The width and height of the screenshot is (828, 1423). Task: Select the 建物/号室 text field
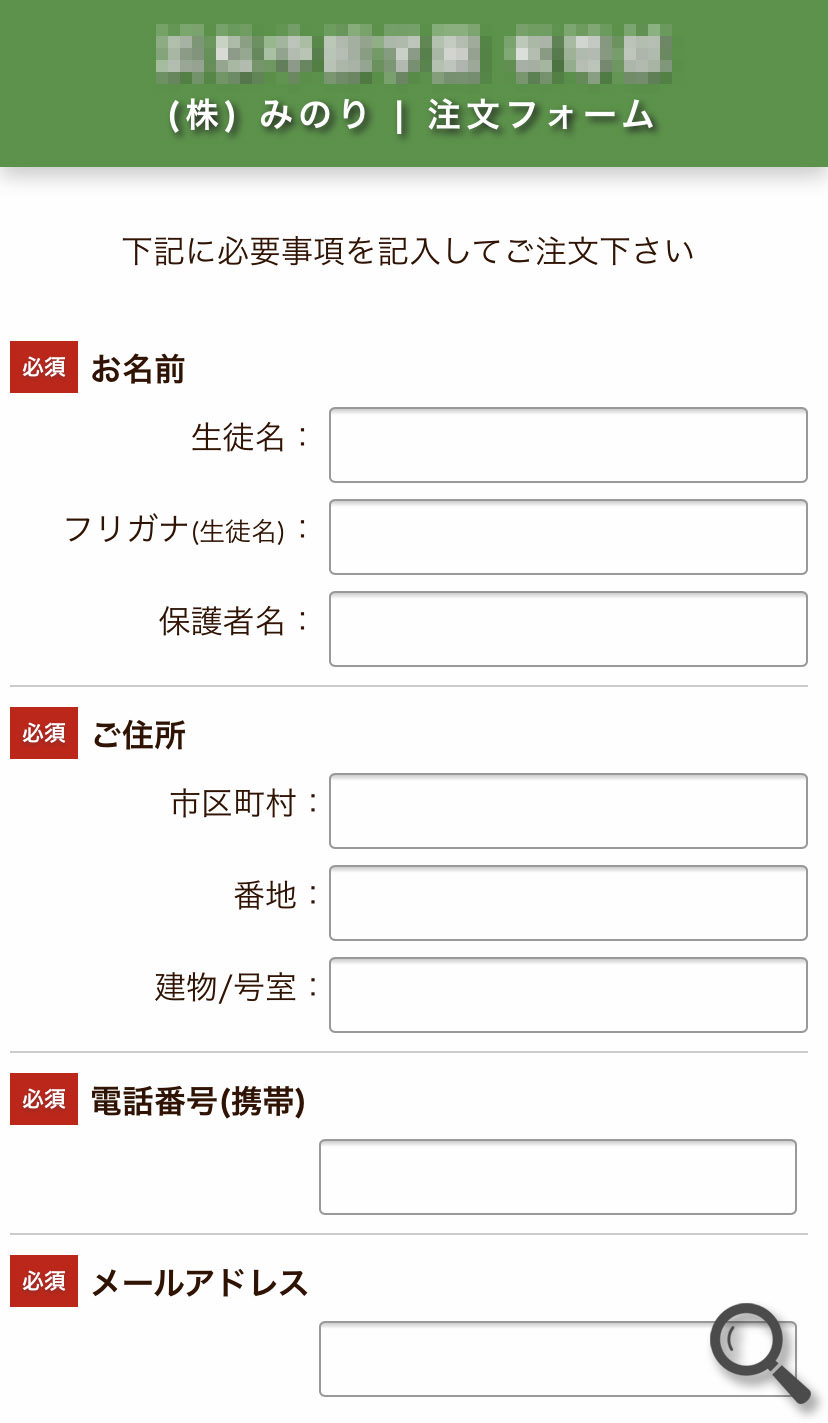pyautogui.click(x=568, y=995)
